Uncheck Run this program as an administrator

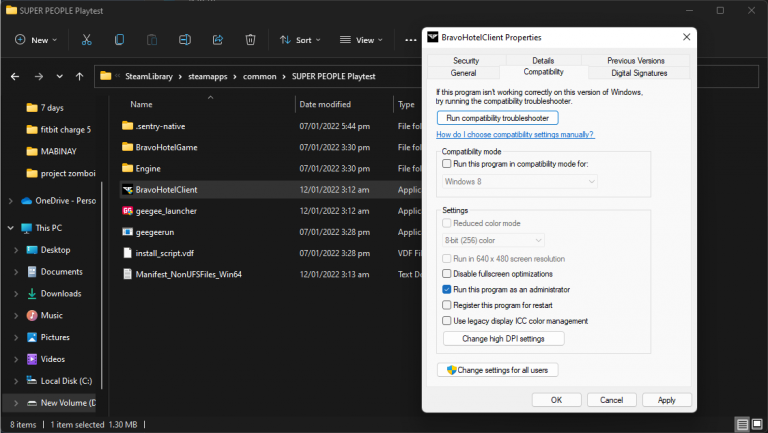tap(447, 289)
